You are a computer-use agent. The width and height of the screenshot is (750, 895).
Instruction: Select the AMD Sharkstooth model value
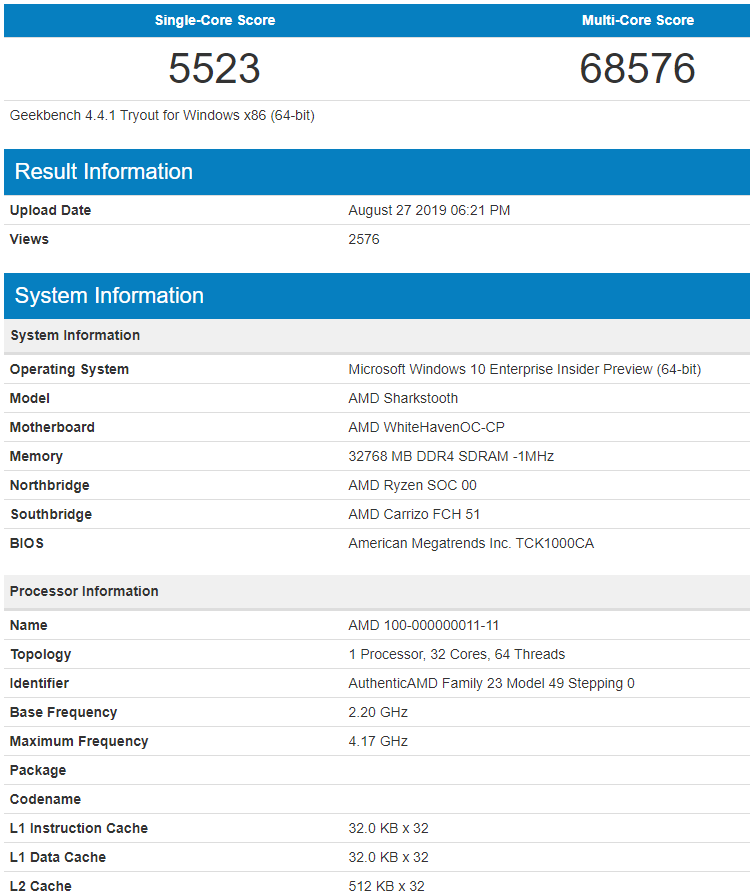[403, 398]
